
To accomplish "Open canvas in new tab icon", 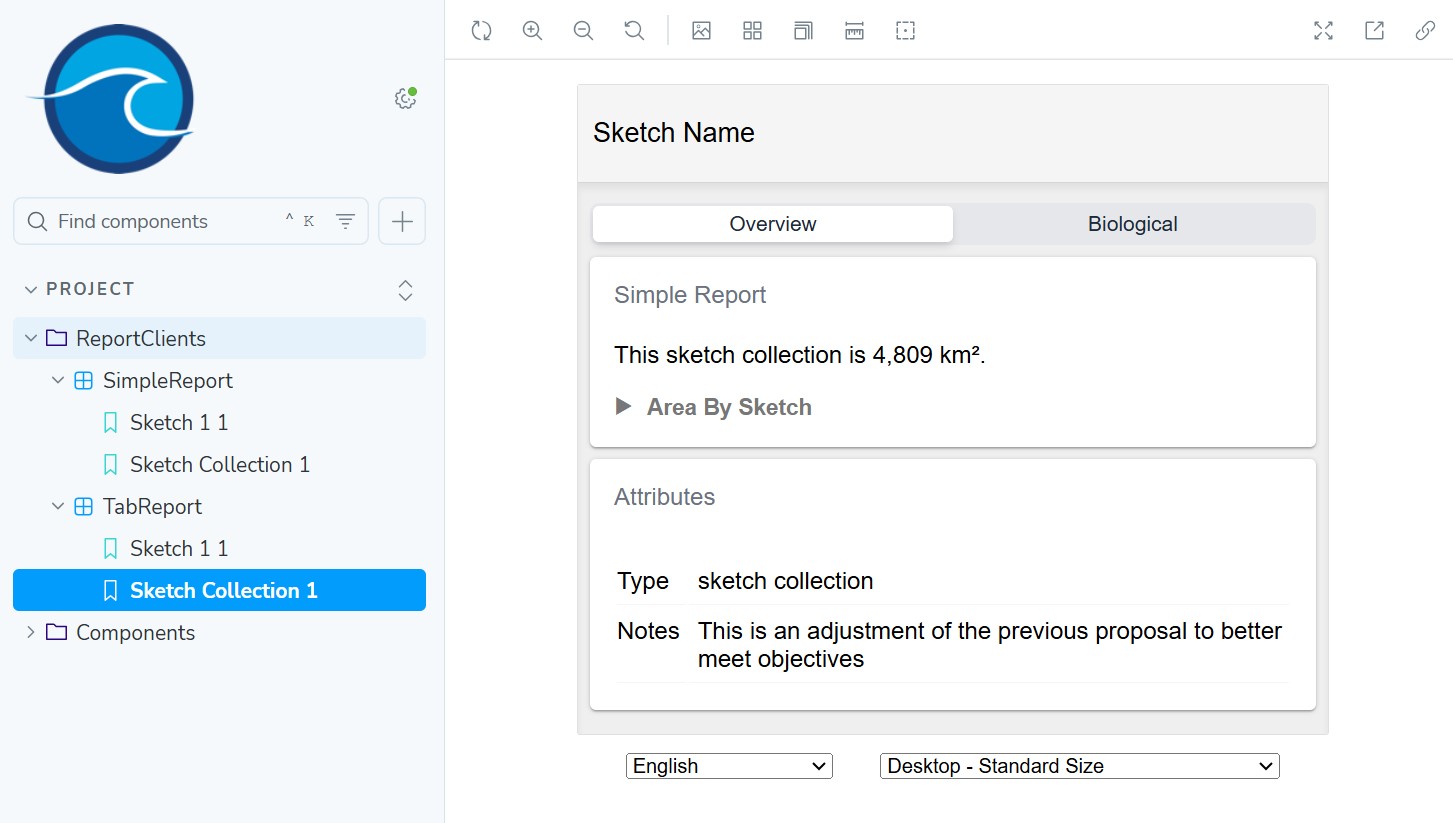I will point(1374,30).
